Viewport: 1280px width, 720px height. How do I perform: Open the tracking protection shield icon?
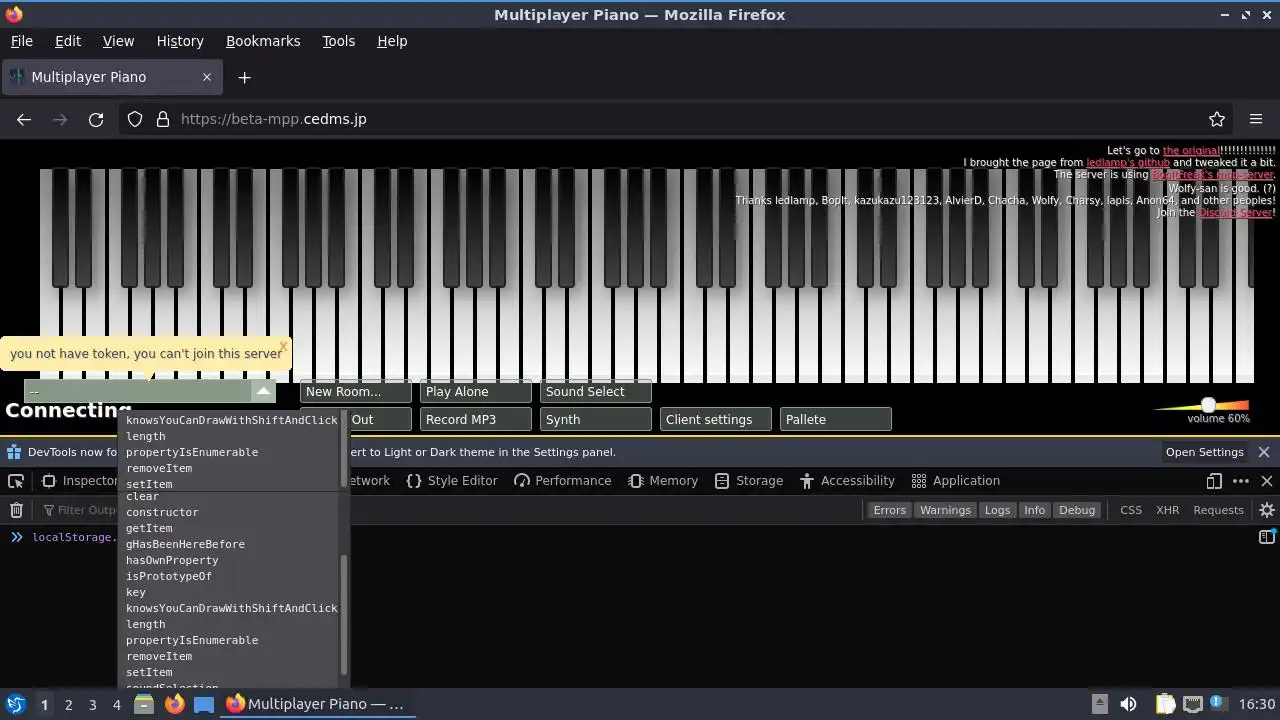point(135,119)
